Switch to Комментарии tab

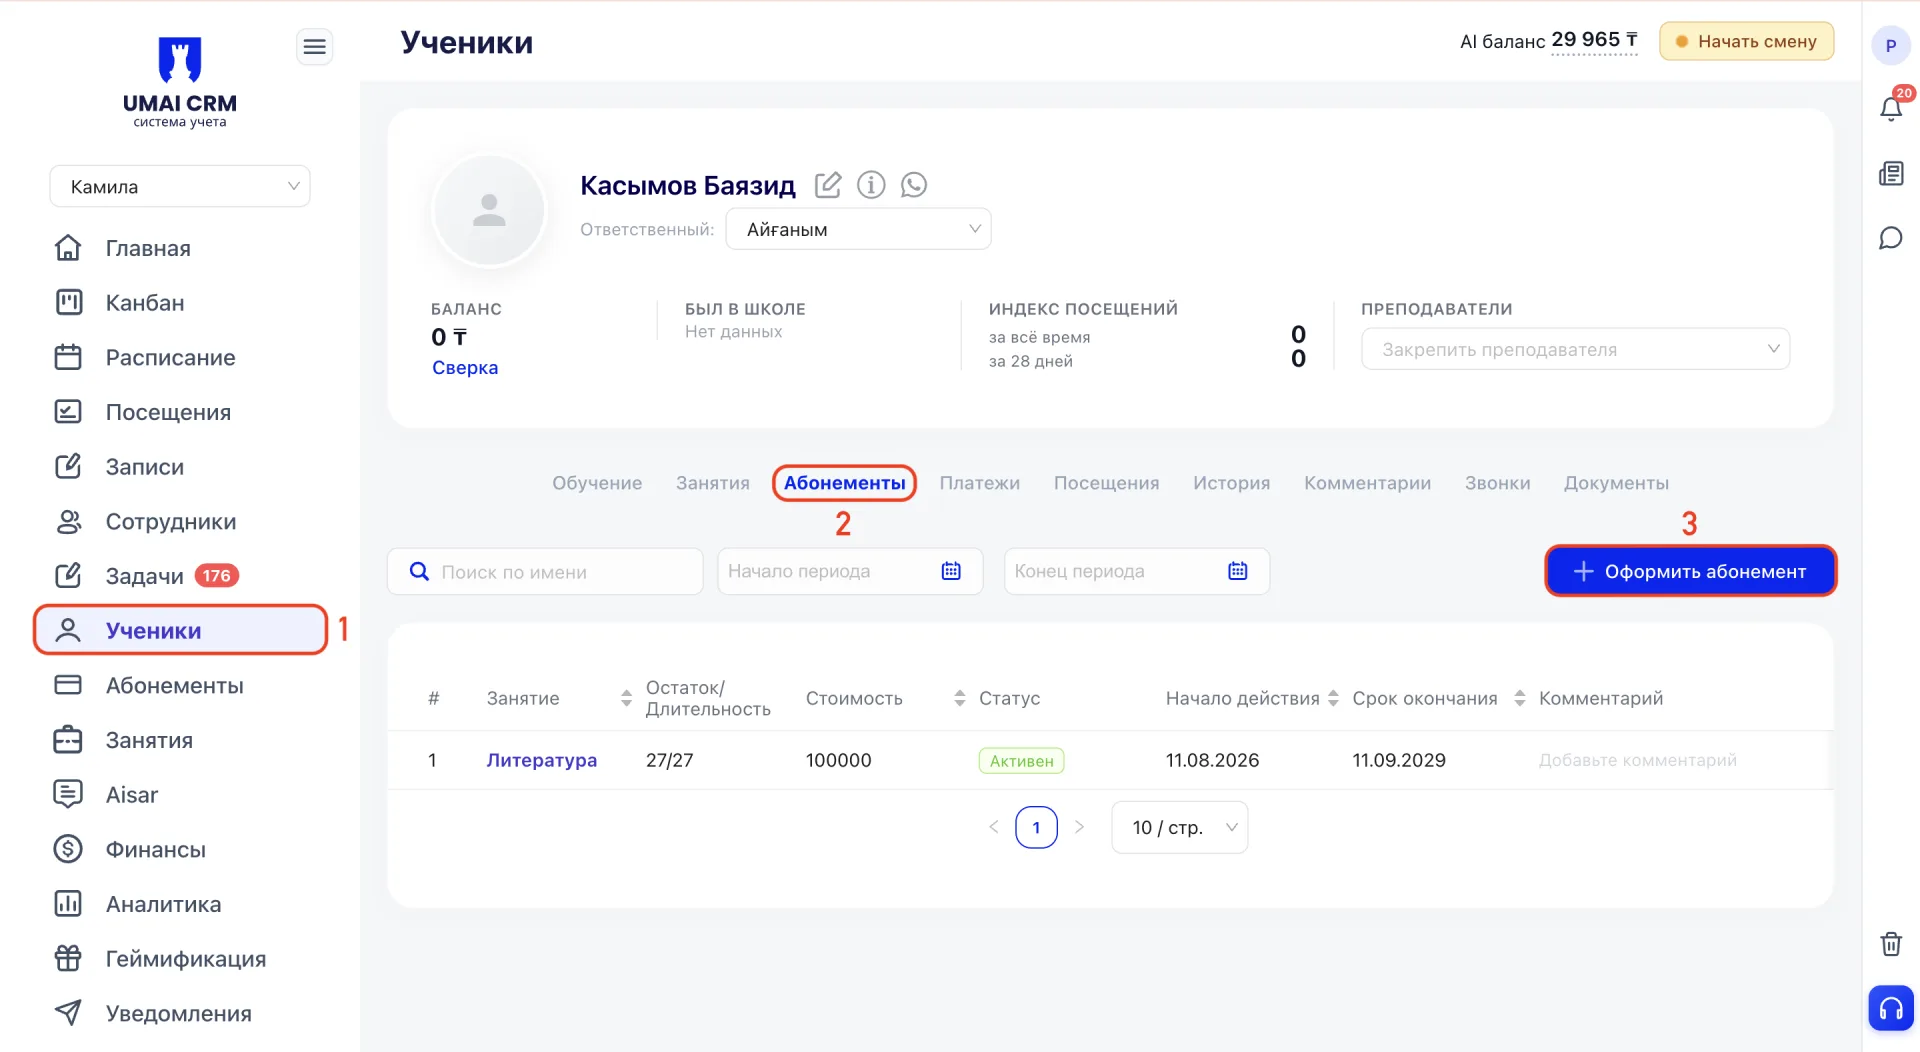(x=1368, y=483)
